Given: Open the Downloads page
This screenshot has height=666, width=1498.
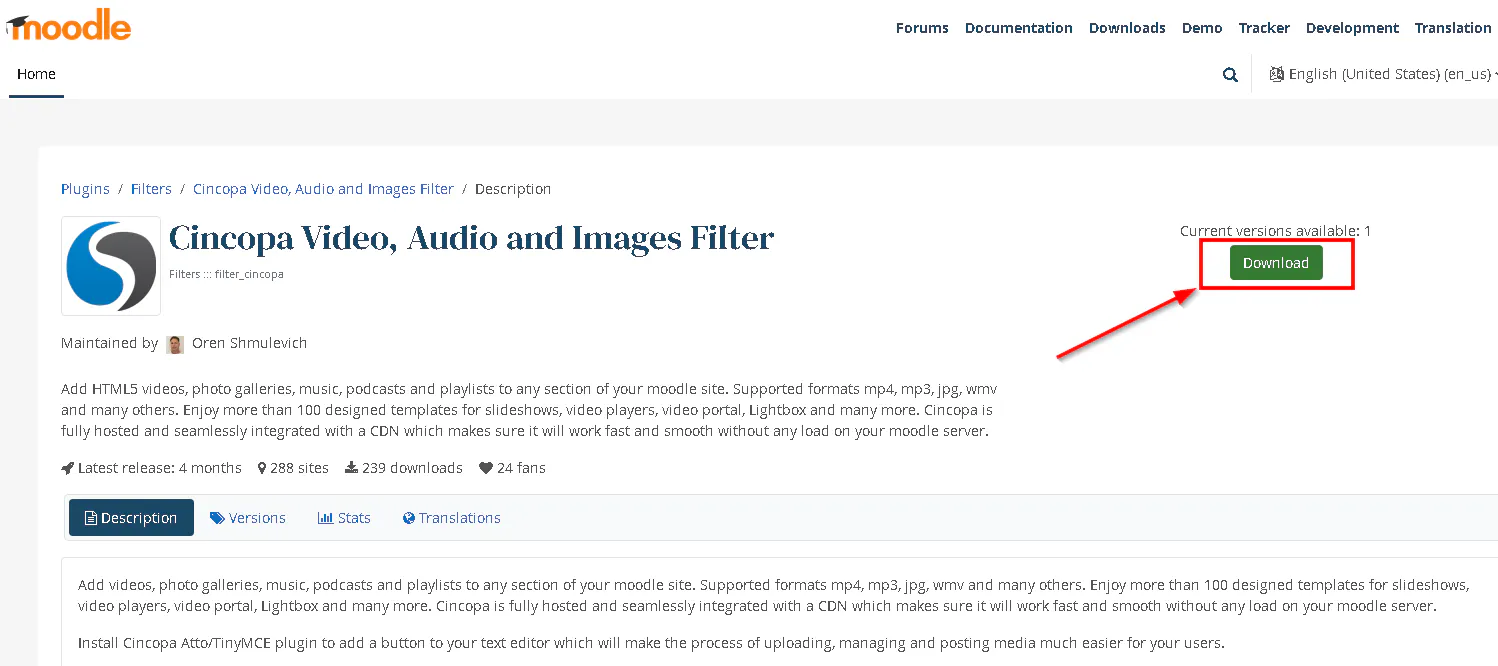Looking at the screenshot, I should click(x=1127, y=28).
